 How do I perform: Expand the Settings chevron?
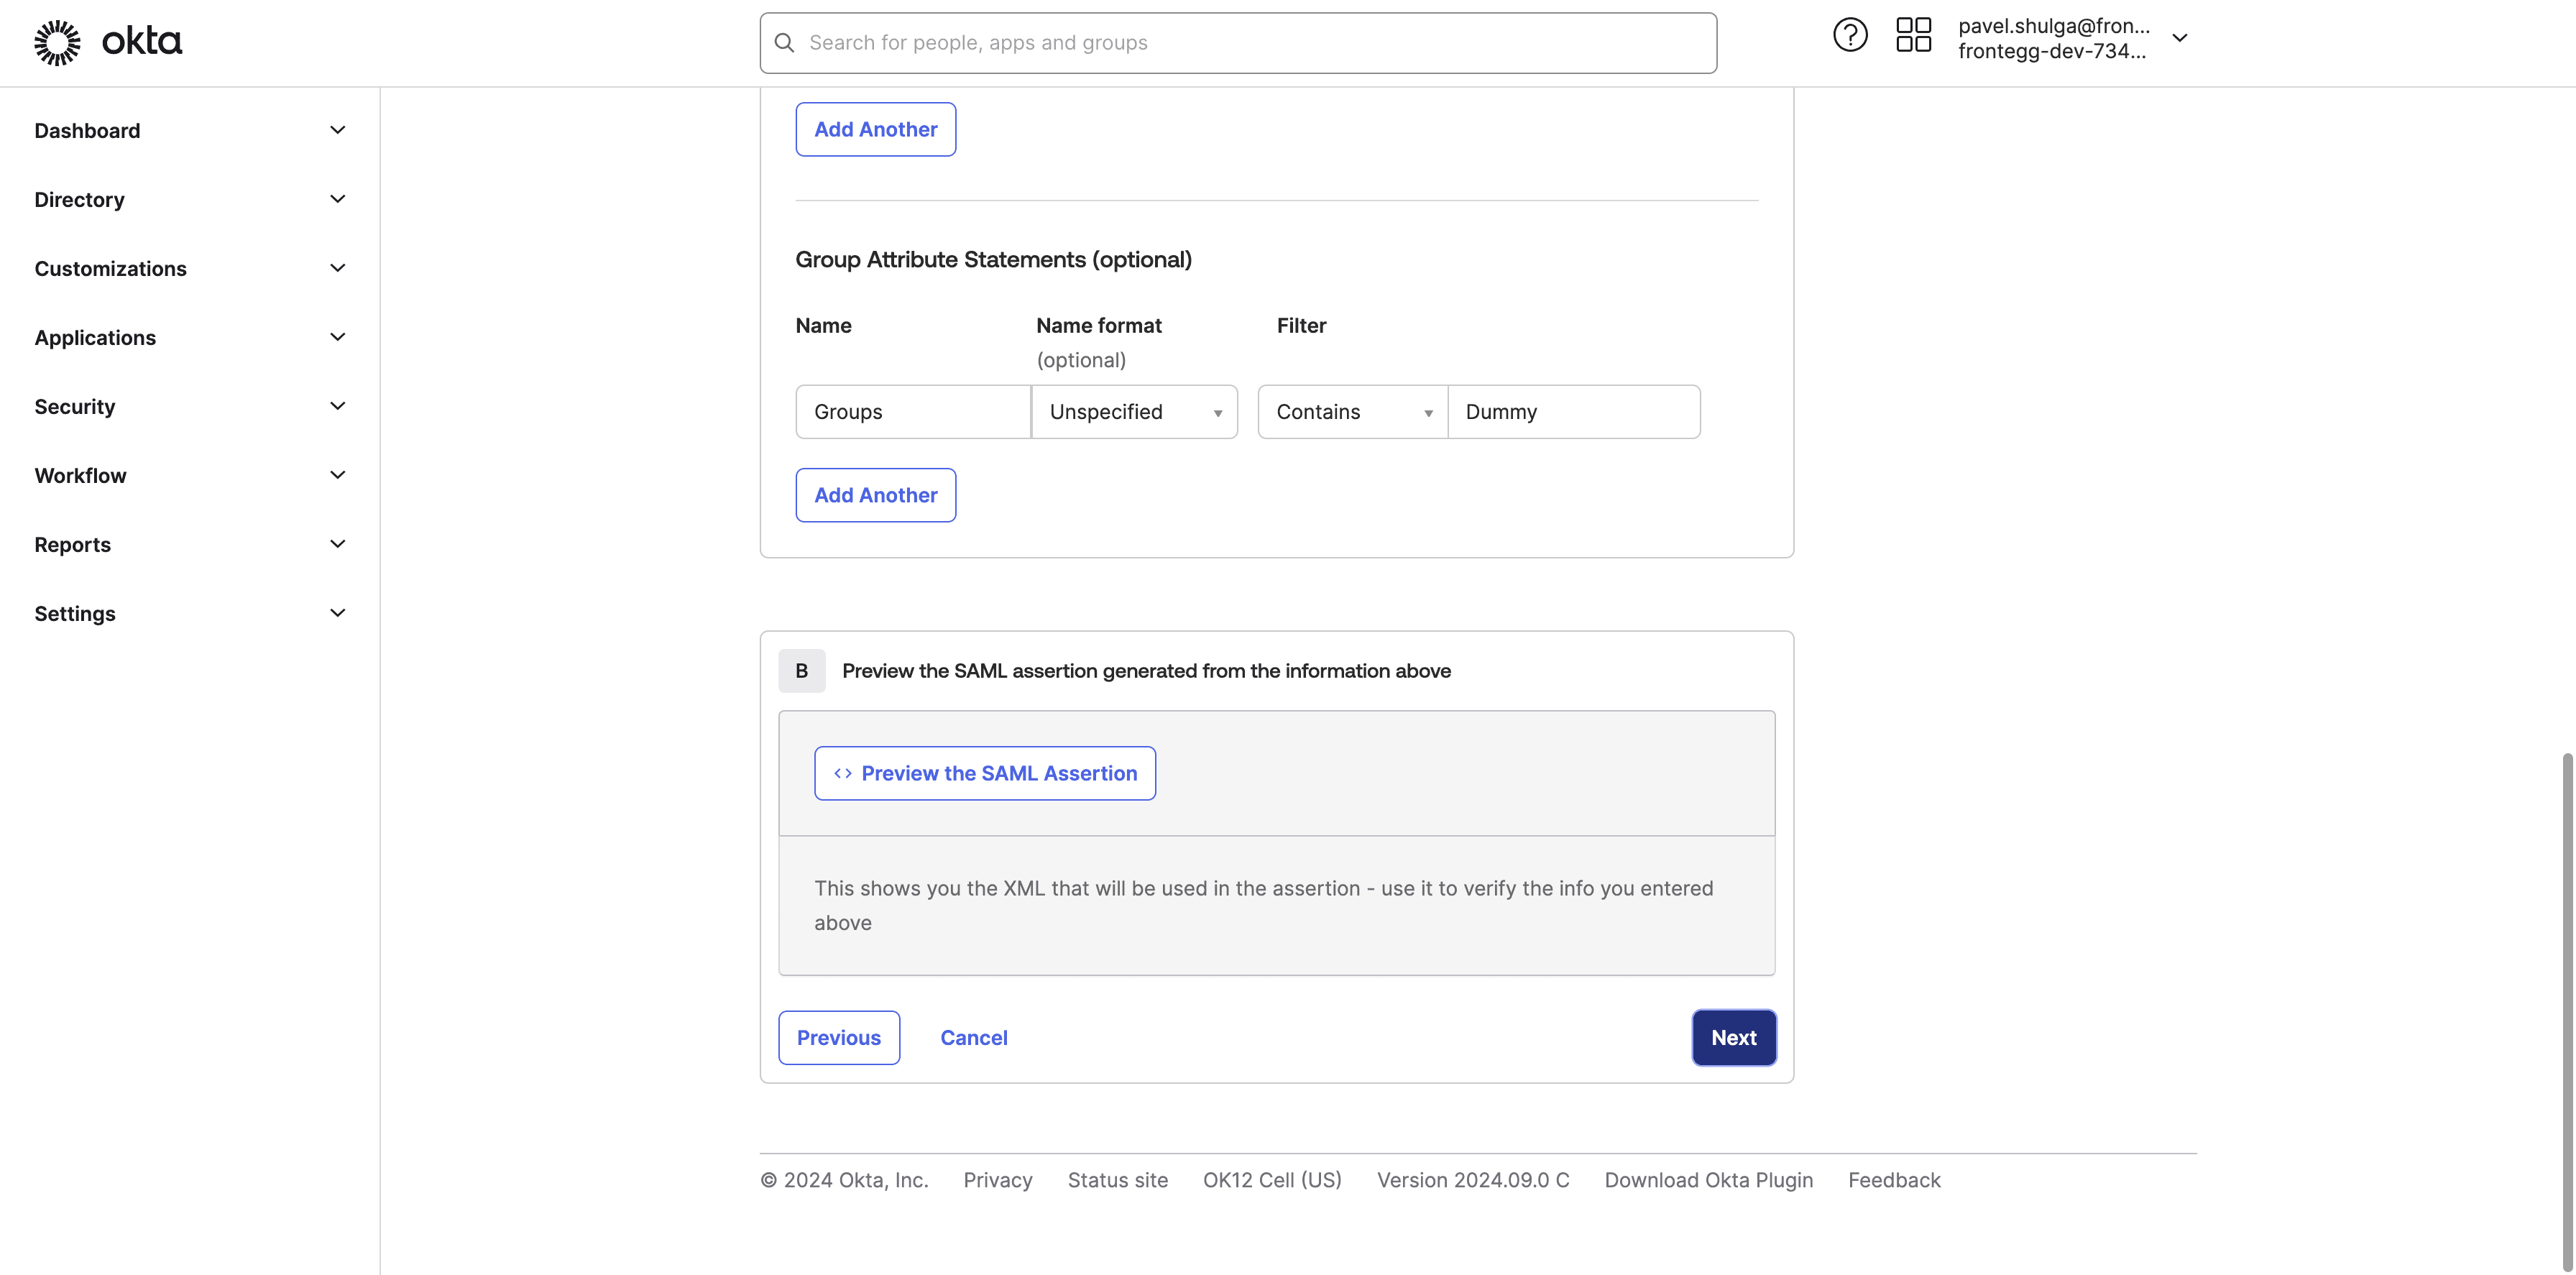point(338,613)
